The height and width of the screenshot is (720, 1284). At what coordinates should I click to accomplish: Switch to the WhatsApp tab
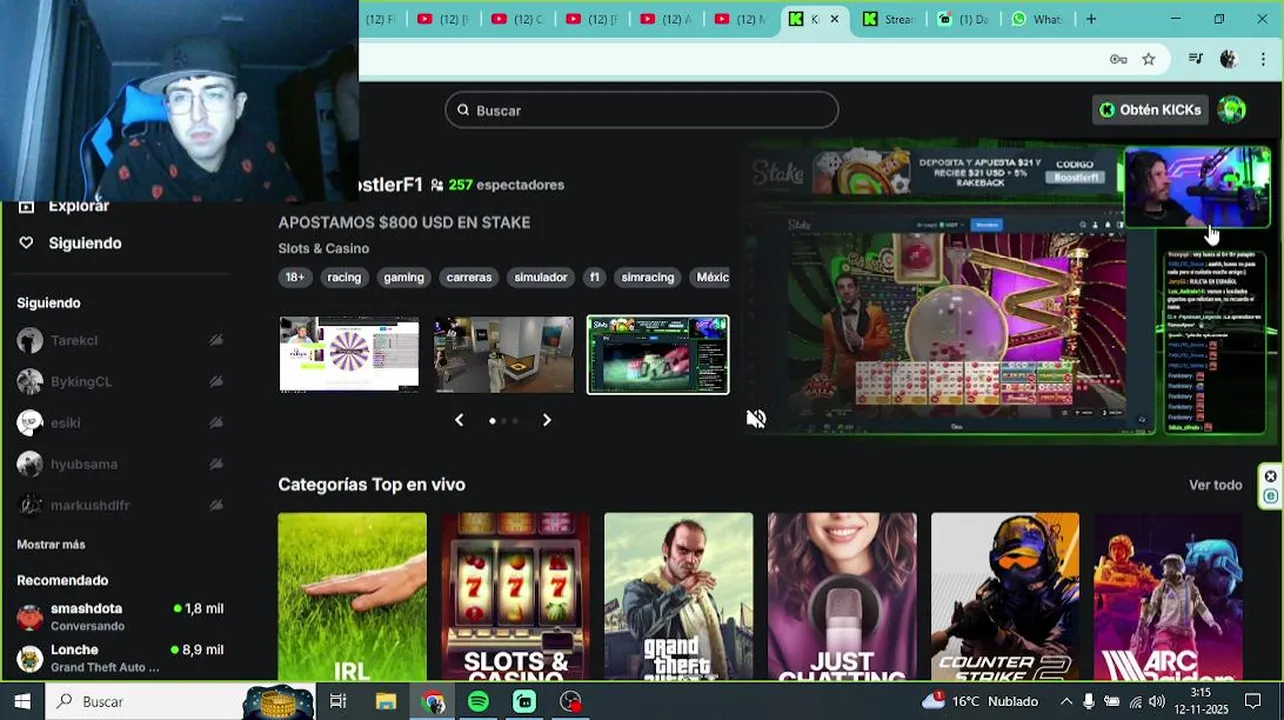click(x=1036, y=19)
